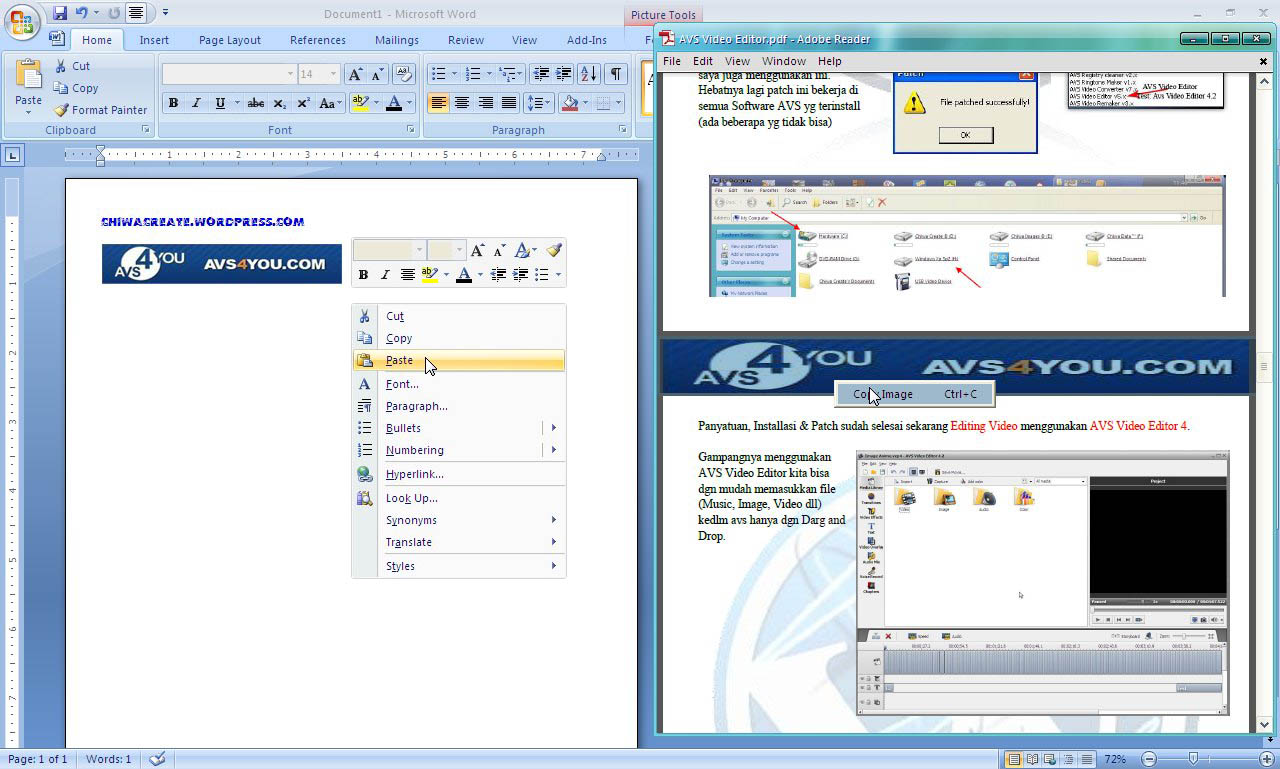Toggle Bold in the ribbon

(173, 103)
